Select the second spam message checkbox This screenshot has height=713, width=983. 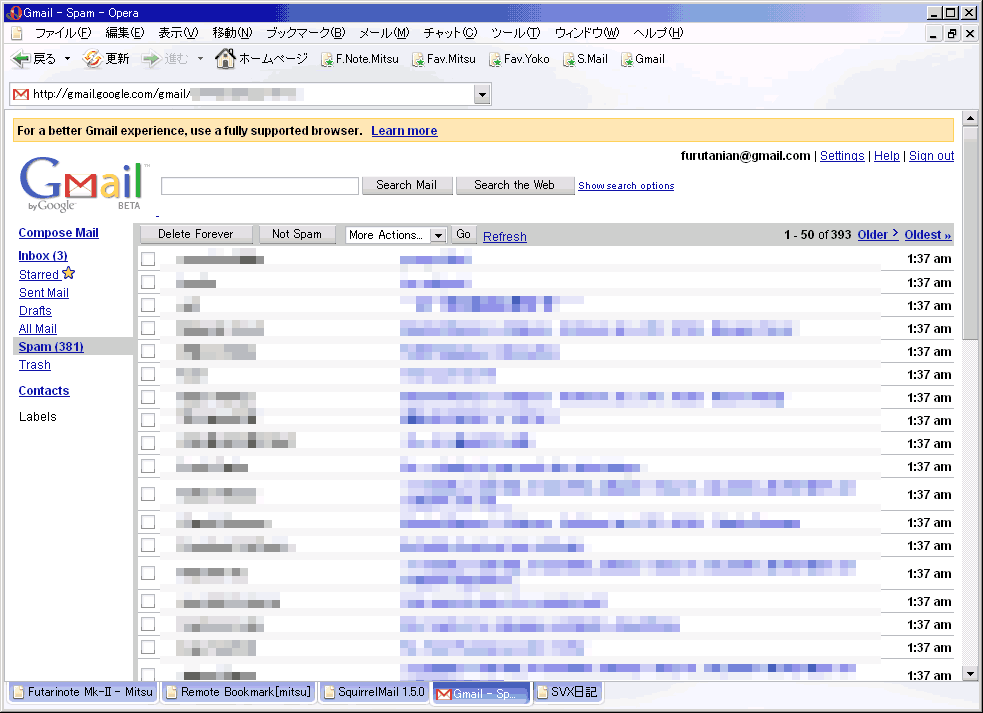(148, 283)
